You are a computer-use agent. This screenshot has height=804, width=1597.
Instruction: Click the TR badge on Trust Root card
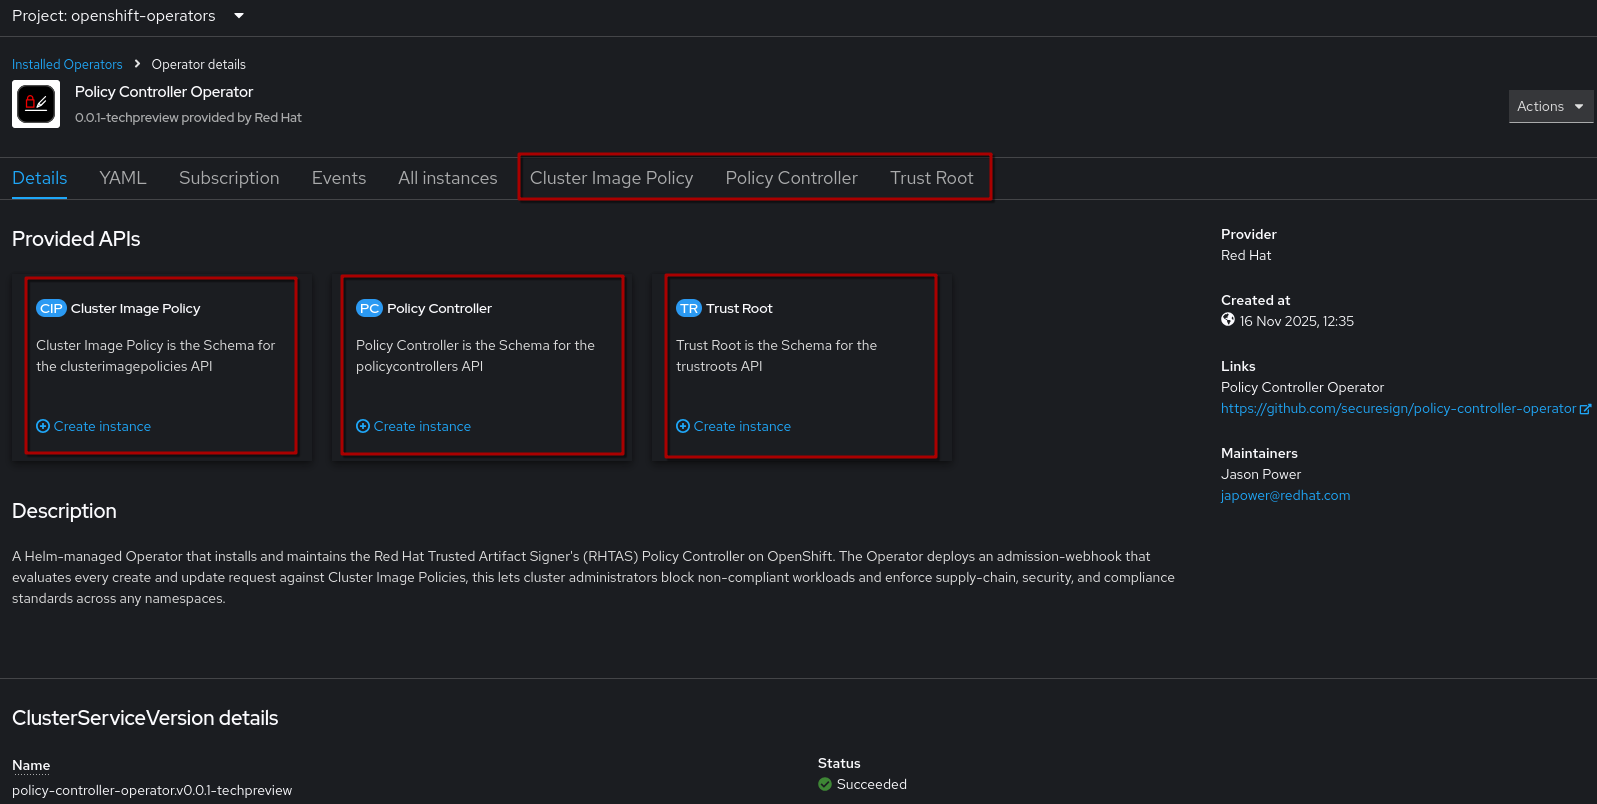[689, 308]
